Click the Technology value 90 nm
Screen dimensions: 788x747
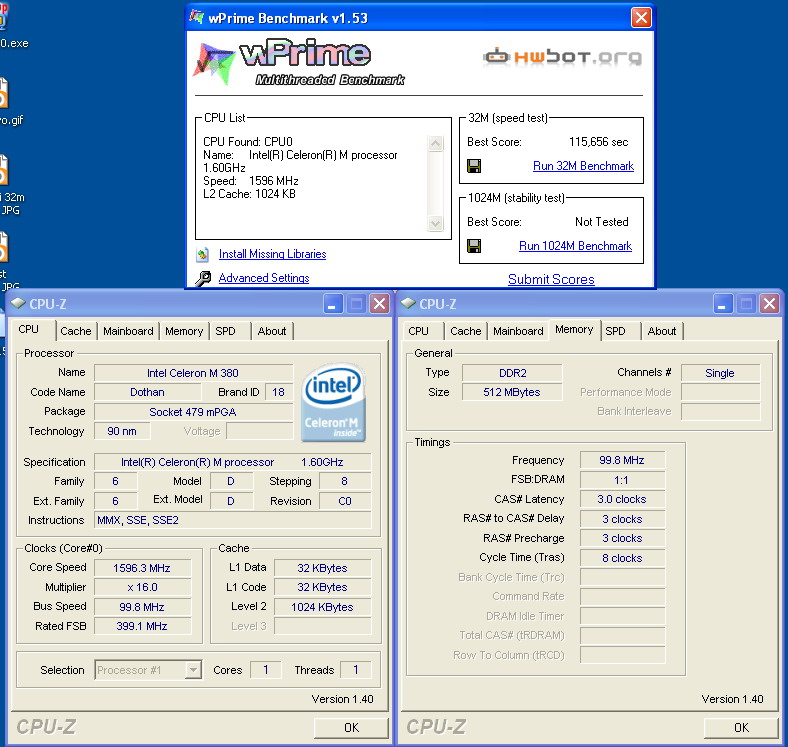122,431
